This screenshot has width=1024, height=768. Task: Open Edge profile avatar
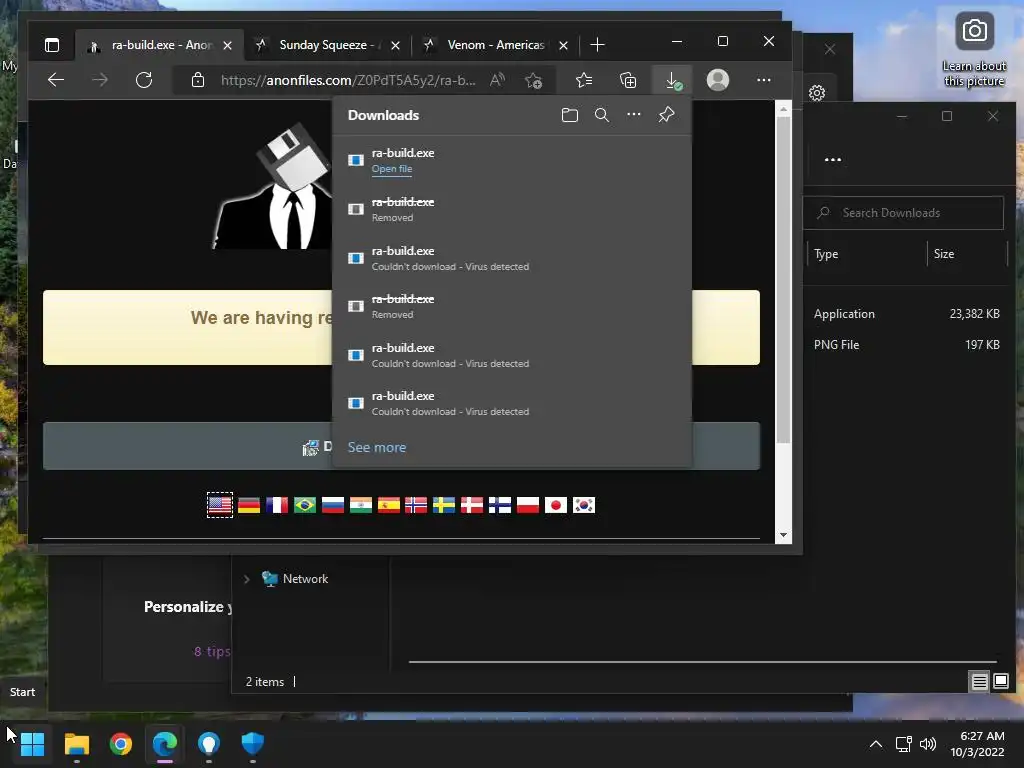pos(718,80)
